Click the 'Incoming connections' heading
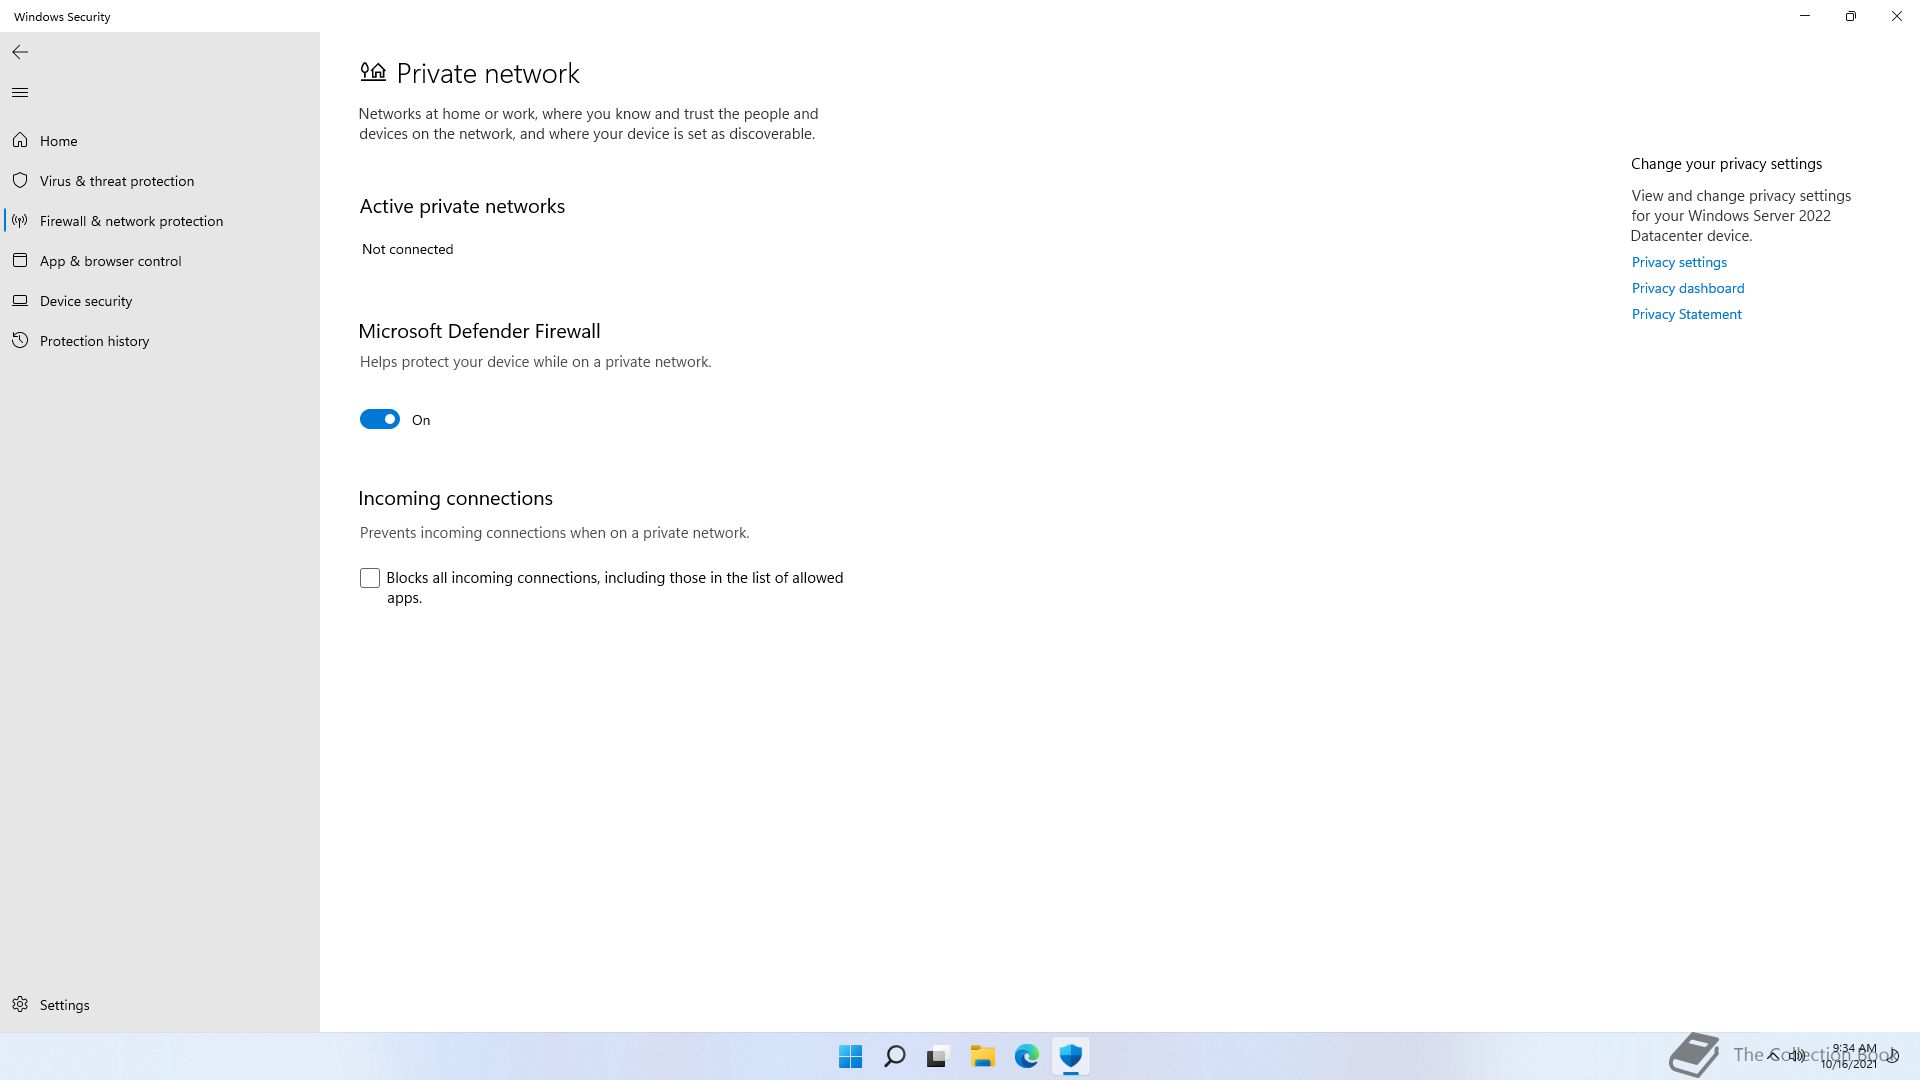The width and height of the screenshot is (1920, 1080). pos(455,498)
